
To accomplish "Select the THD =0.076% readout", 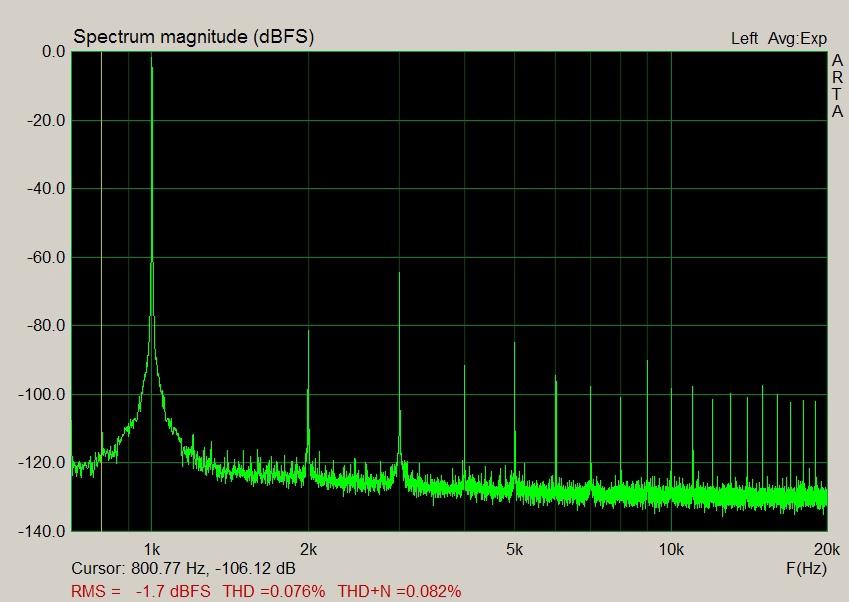I will pos(274,591).
